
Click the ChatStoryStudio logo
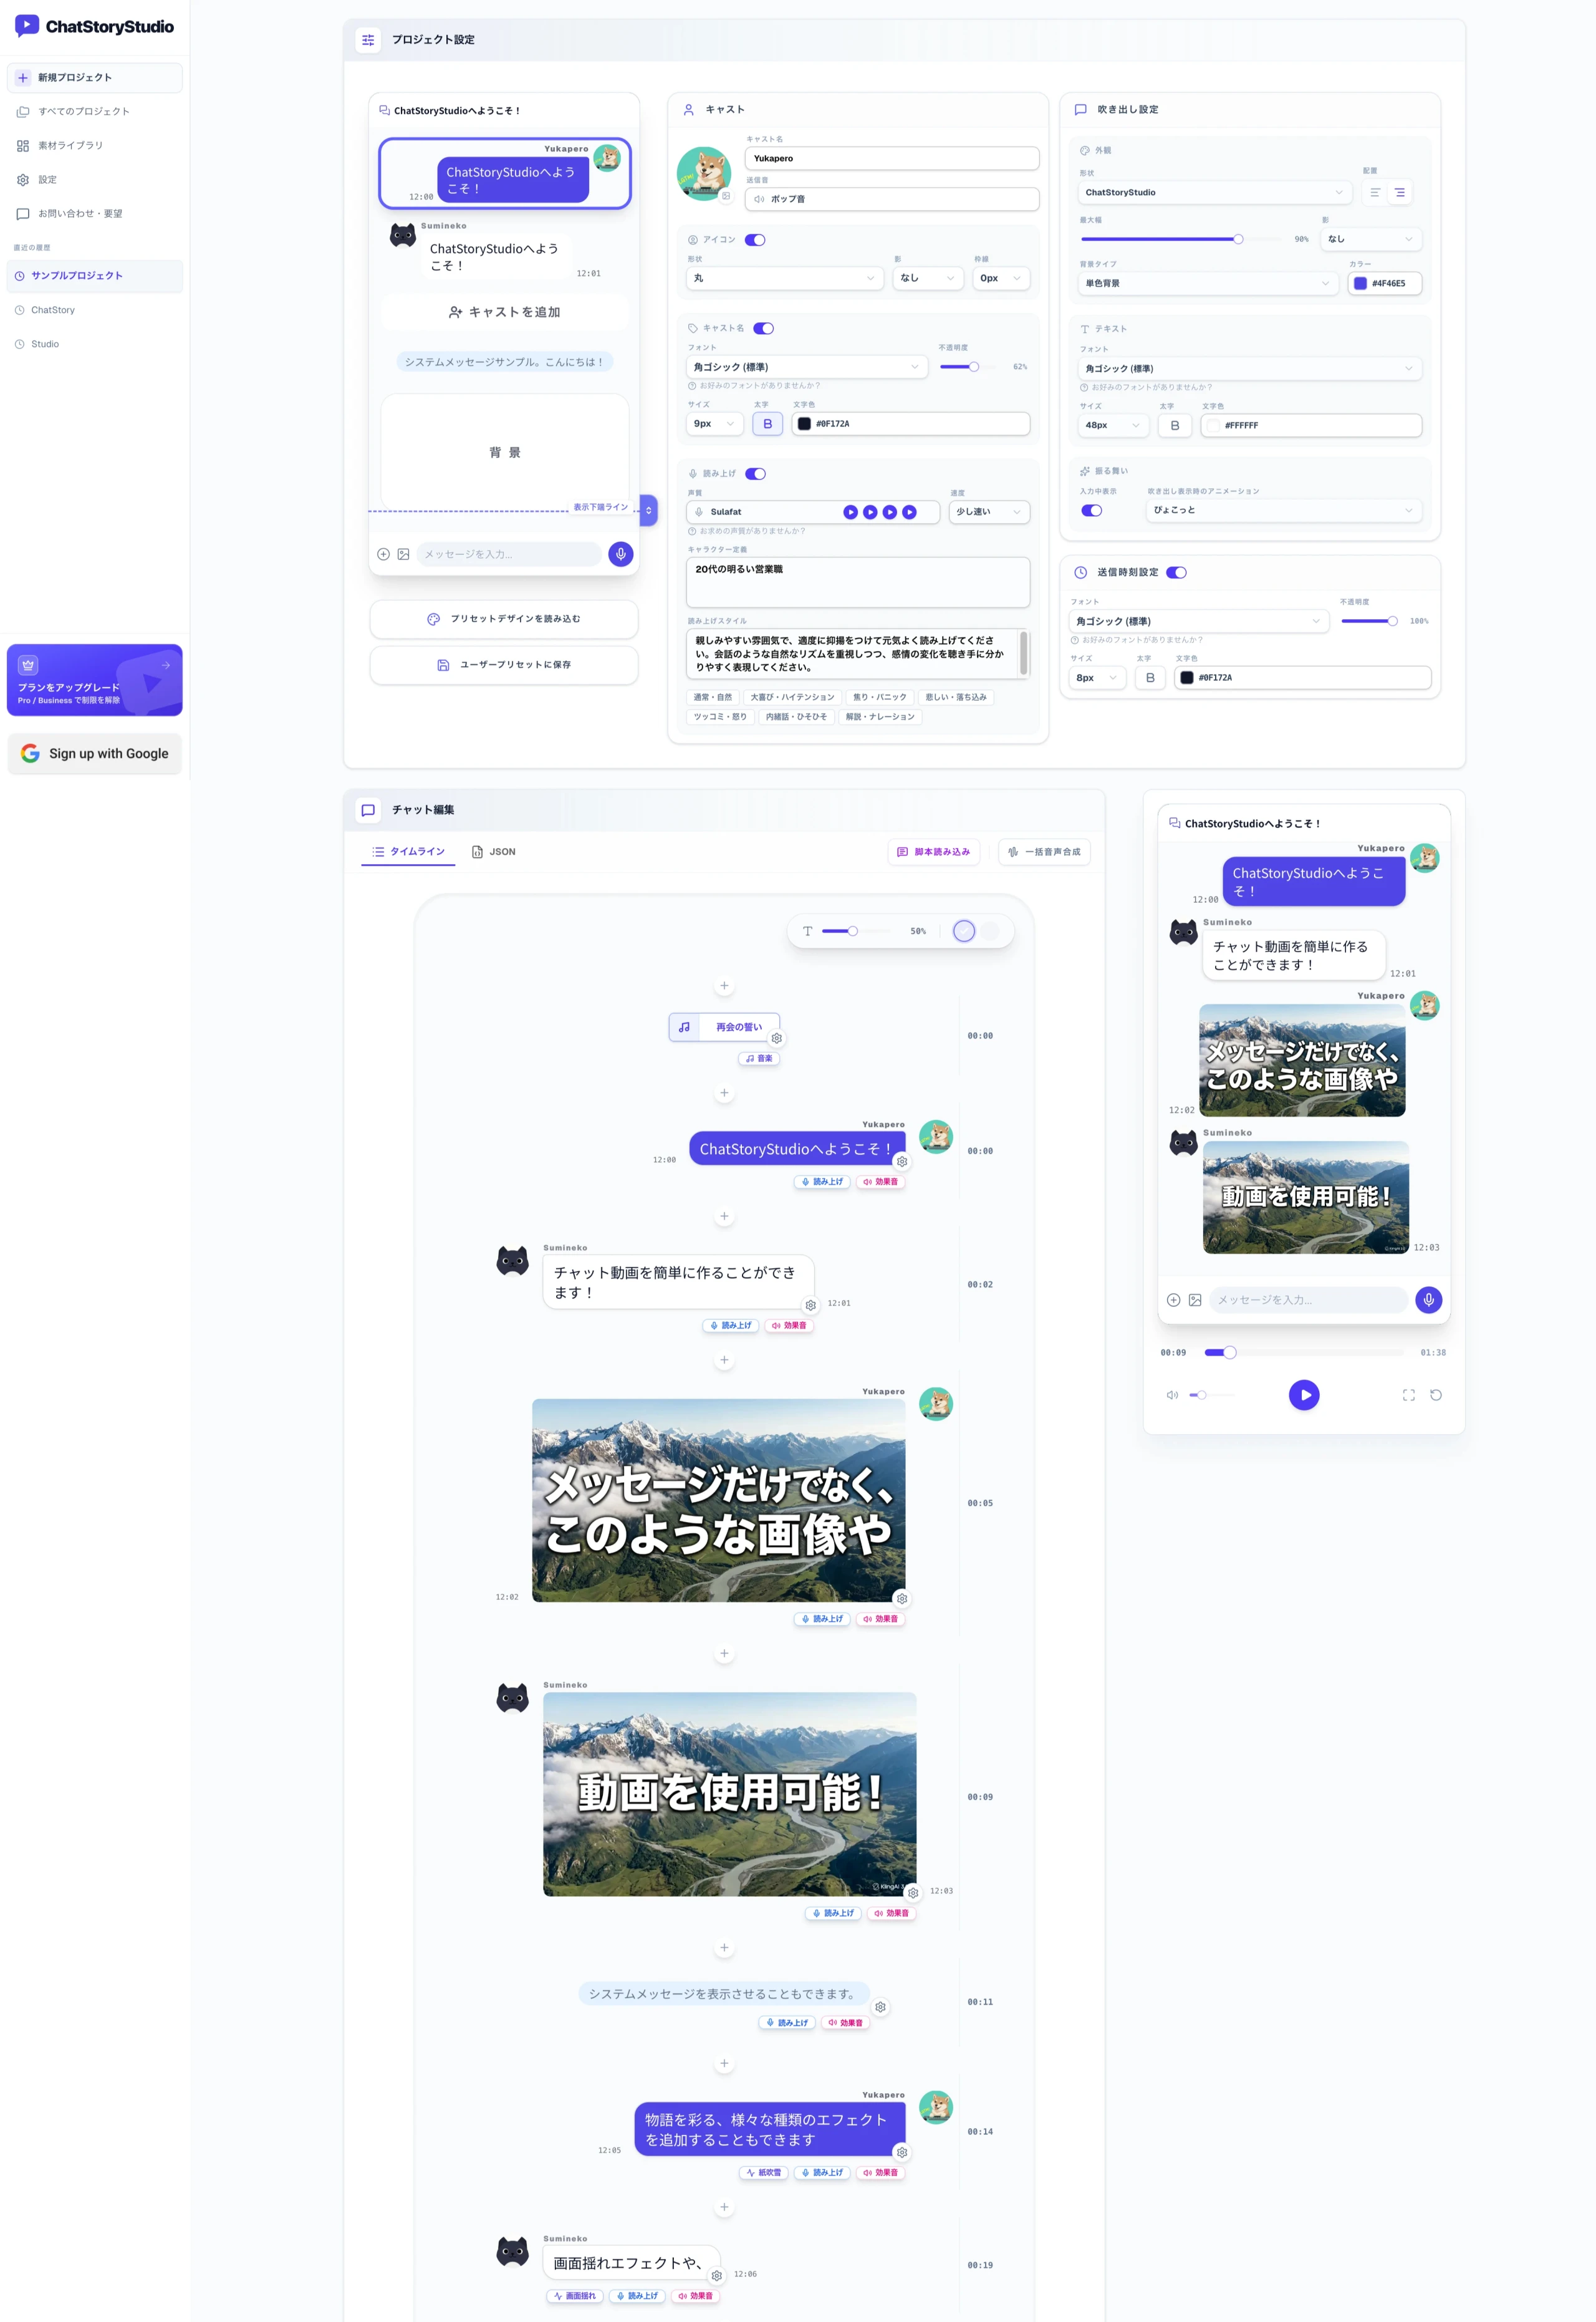click(95, 27)
